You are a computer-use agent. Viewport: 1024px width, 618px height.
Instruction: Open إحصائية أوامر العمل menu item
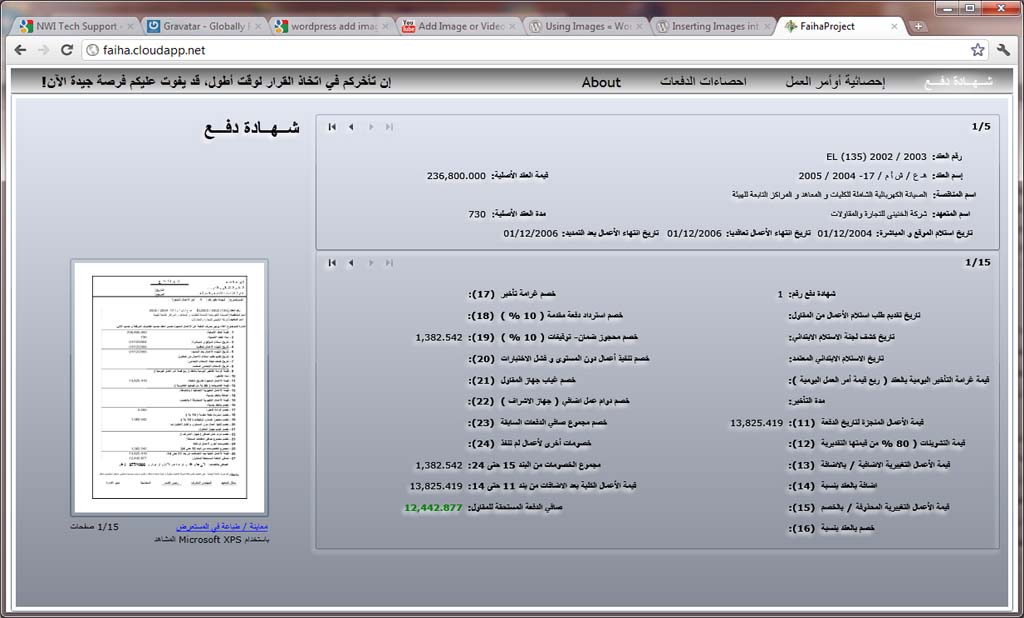point(835,81)
